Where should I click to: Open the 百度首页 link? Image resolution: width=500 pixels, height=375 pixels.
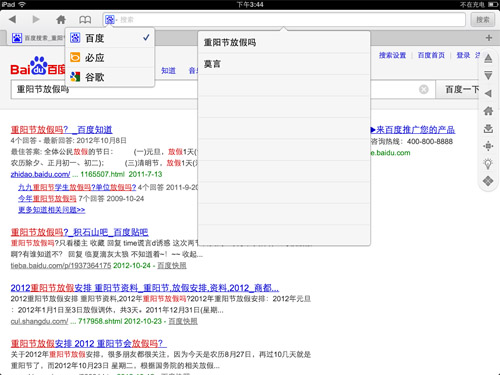431,55
